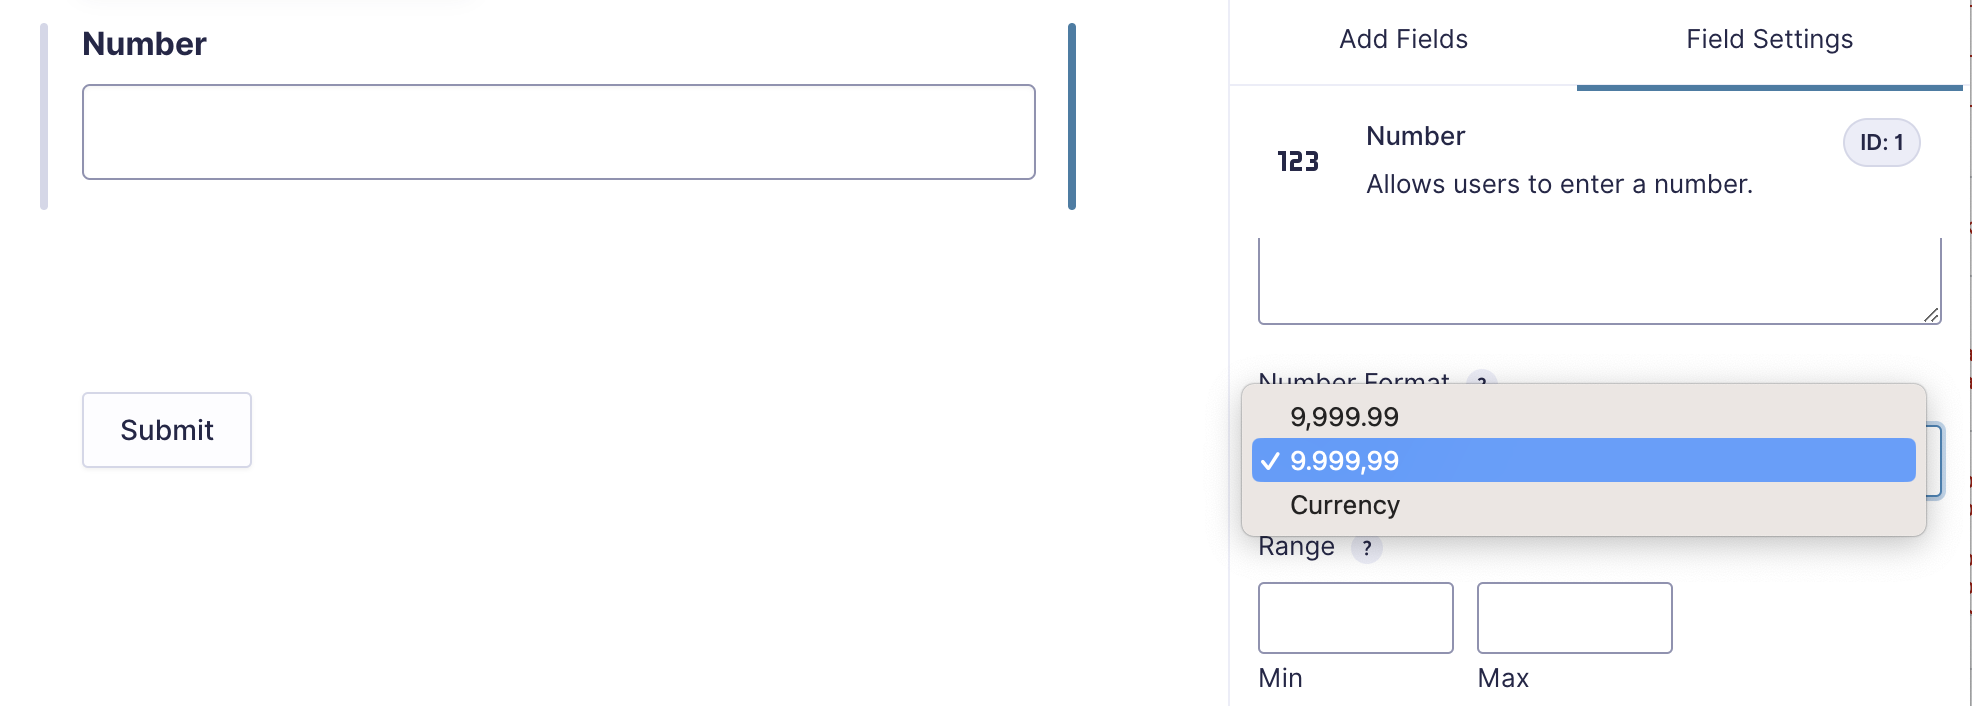This screenshot has width=1972, height=706.
Task: Click the "123" number field type icon
Action: (x=1297, y=160)
